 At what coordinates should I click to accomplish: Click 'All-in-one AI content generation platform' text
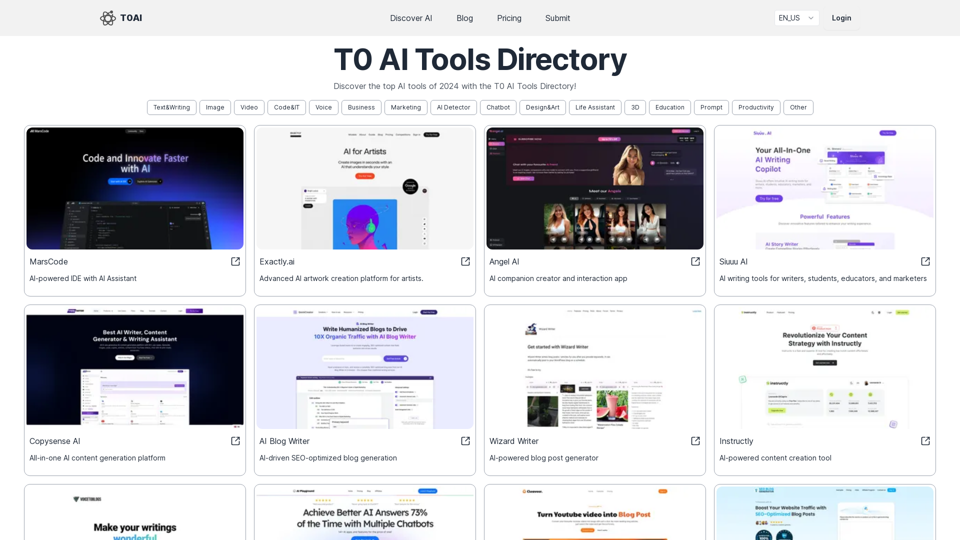pyautogui.click(x=97, y=458)
